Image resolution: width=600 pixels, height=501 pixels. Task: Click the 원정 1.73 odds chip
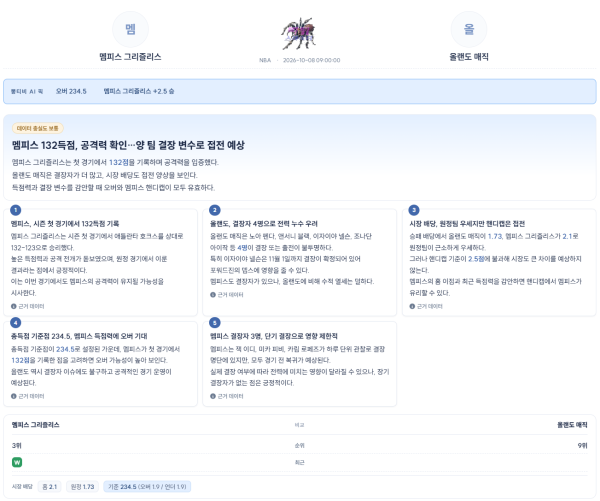pyautogui.click(x=83, y=487)
